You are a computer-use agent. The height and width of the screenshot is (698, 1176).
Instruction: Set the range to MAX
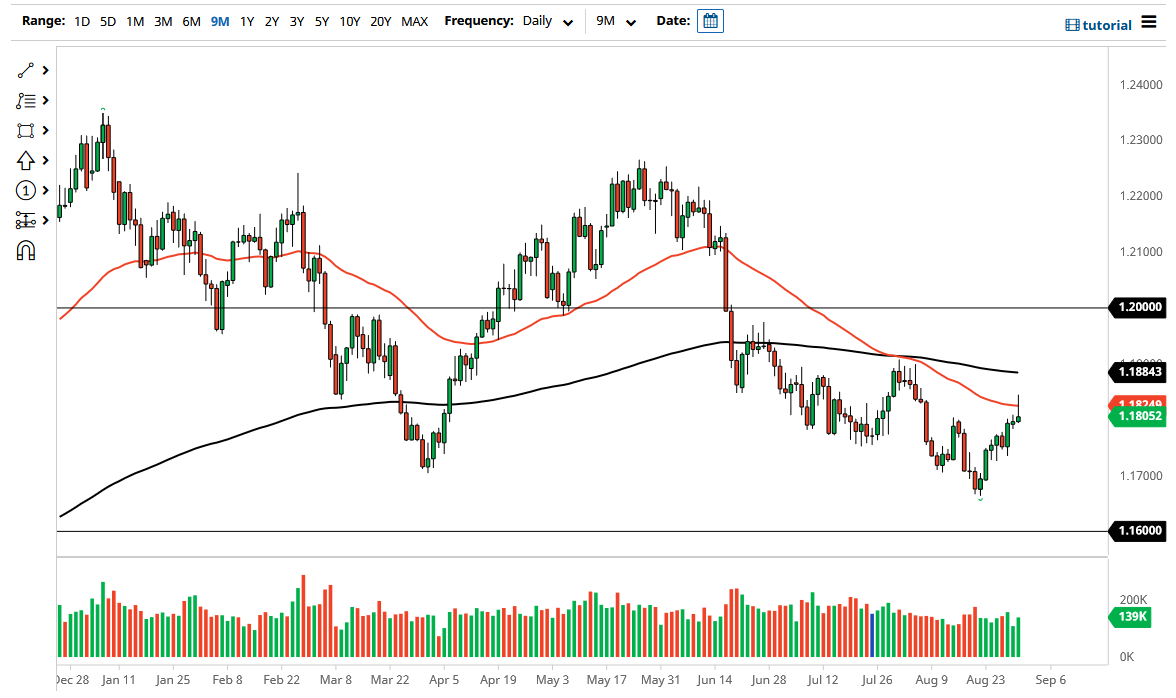pyautogui.click(x=414, y=21)
